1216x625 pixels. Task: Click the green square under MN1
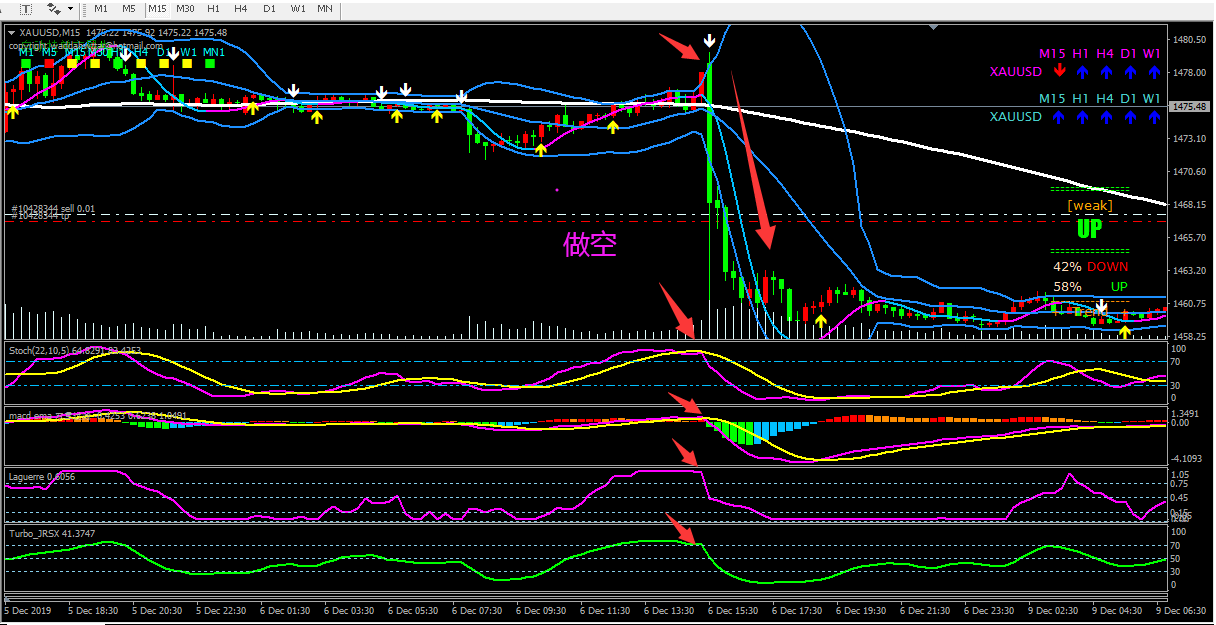[x=211, y=63]
